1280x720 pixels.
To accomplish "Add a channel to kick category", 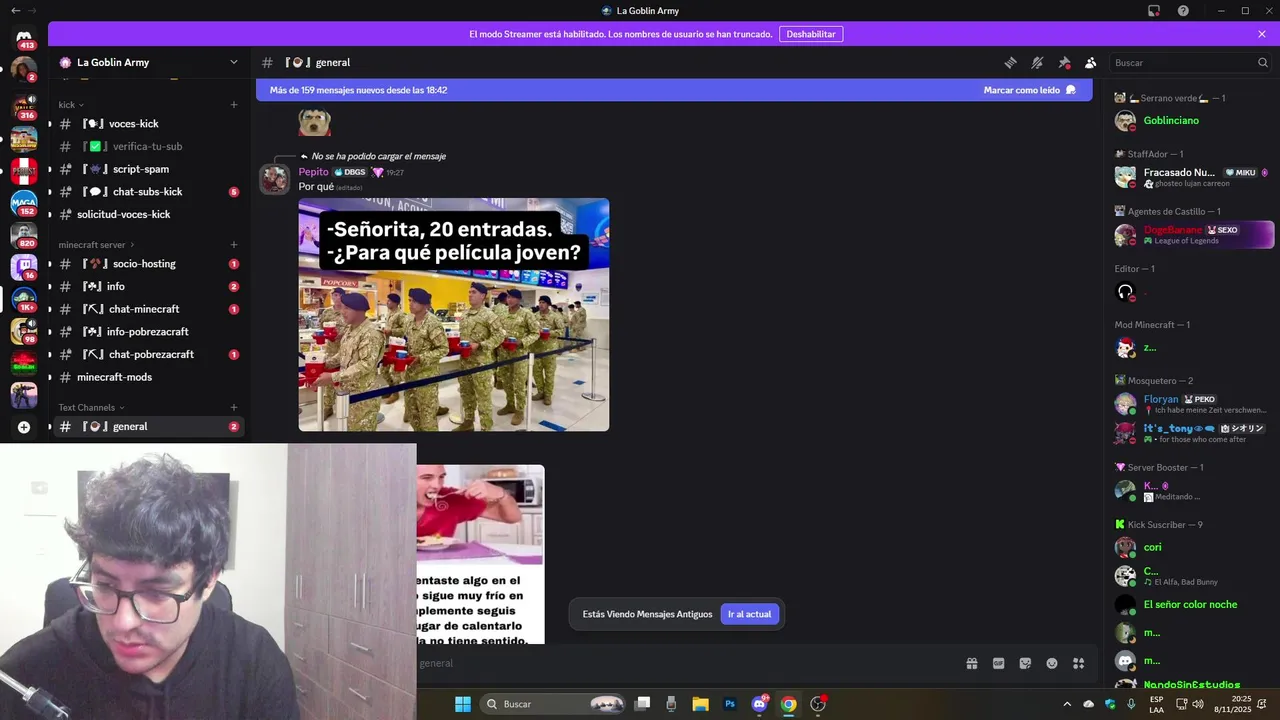I will (x=234, y=104).
